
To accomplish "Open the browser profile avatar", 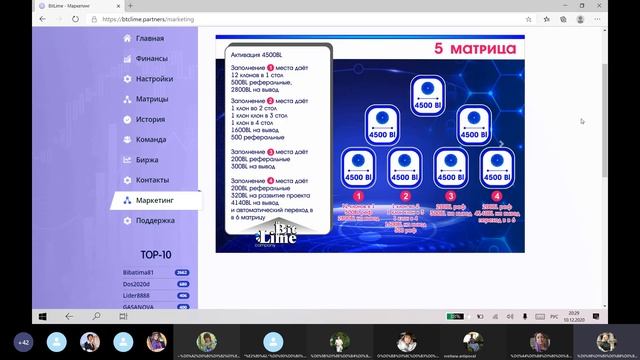I will point(580,19).
